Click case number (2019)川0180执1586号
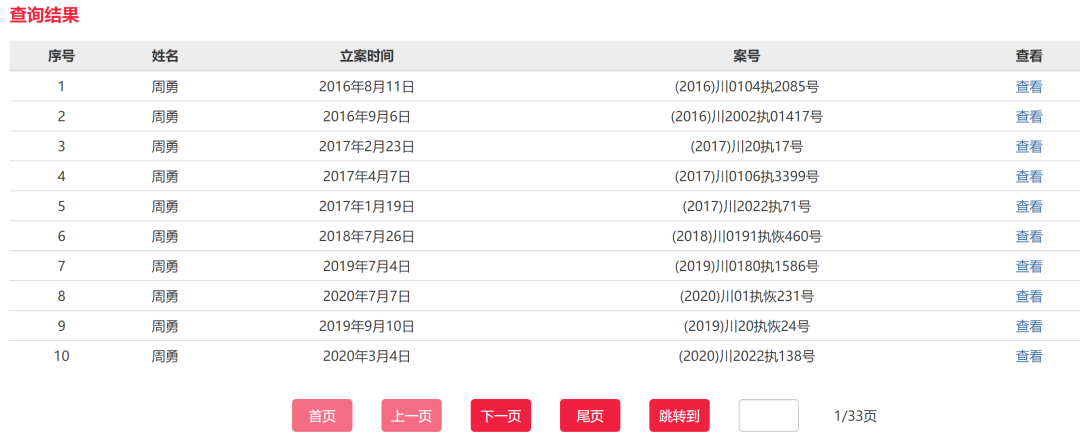 point(747,266)
